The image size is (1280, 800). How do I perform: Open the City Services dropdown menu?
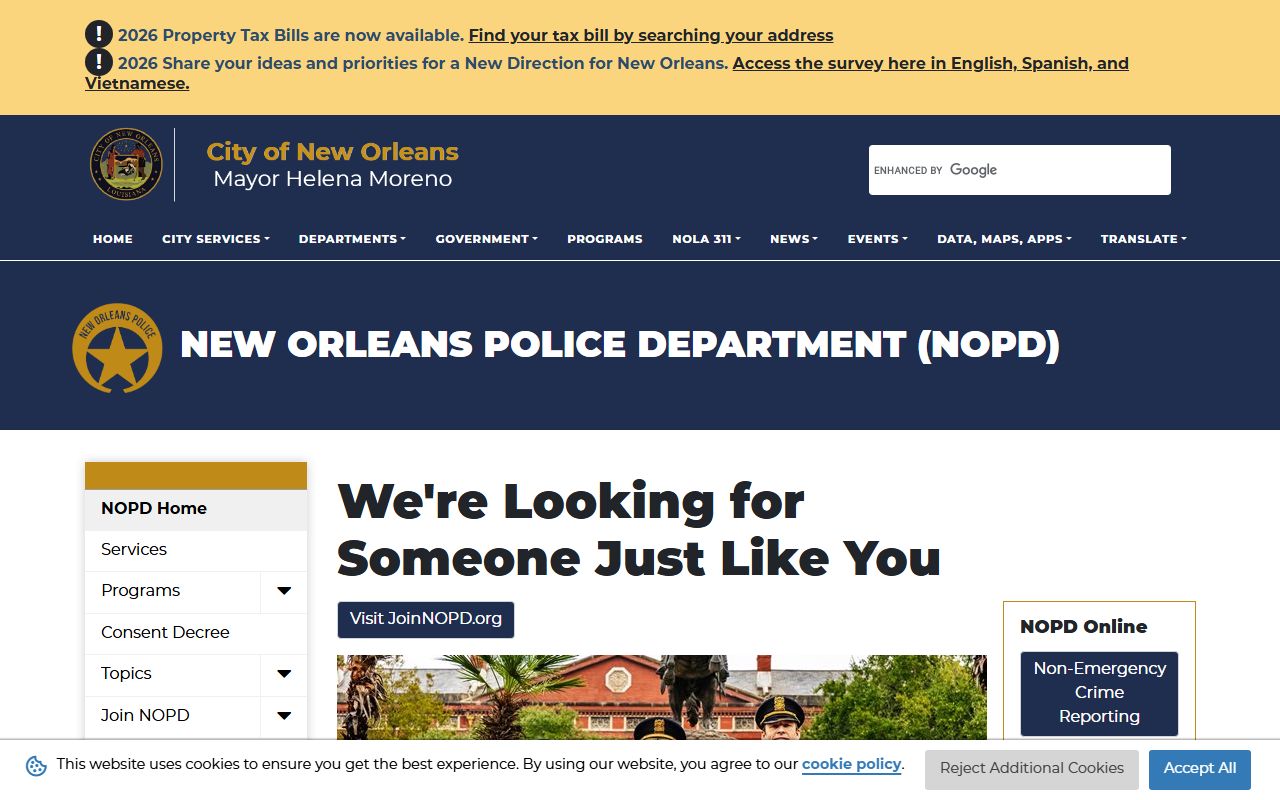(216, 239)
